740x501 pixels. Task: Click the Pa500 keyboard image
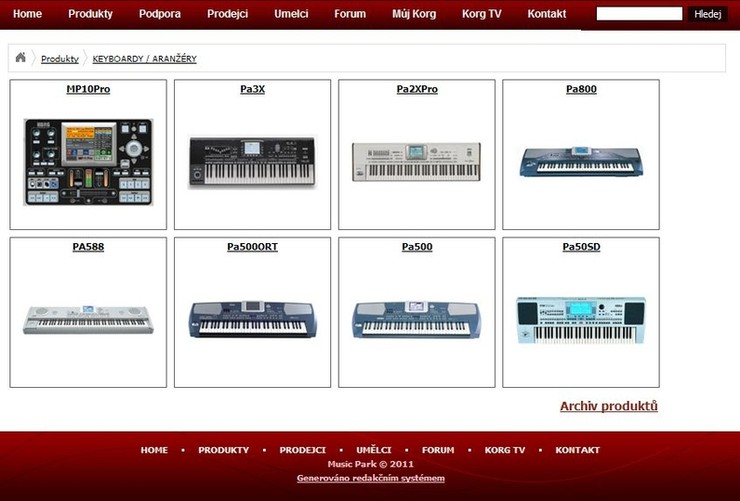417,319
